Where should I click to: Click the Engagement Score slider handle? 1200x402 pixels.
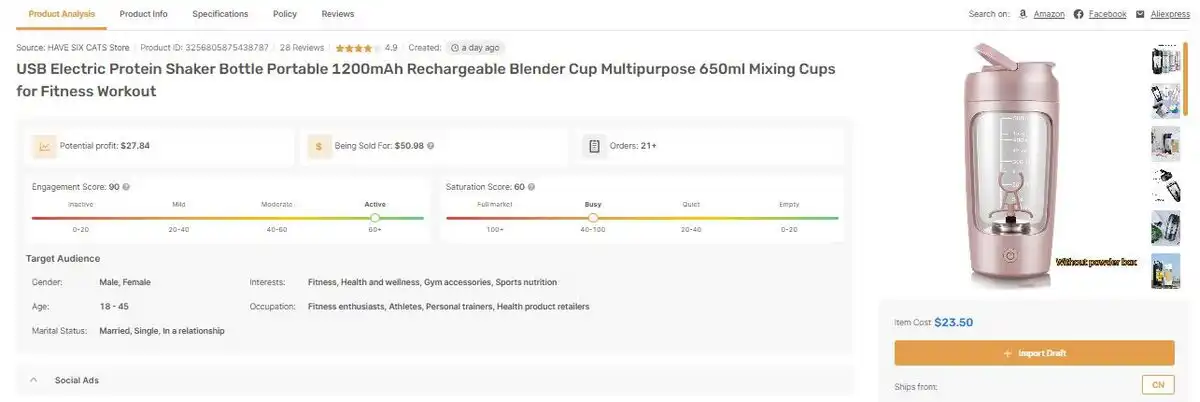click(x=375, y=217)
